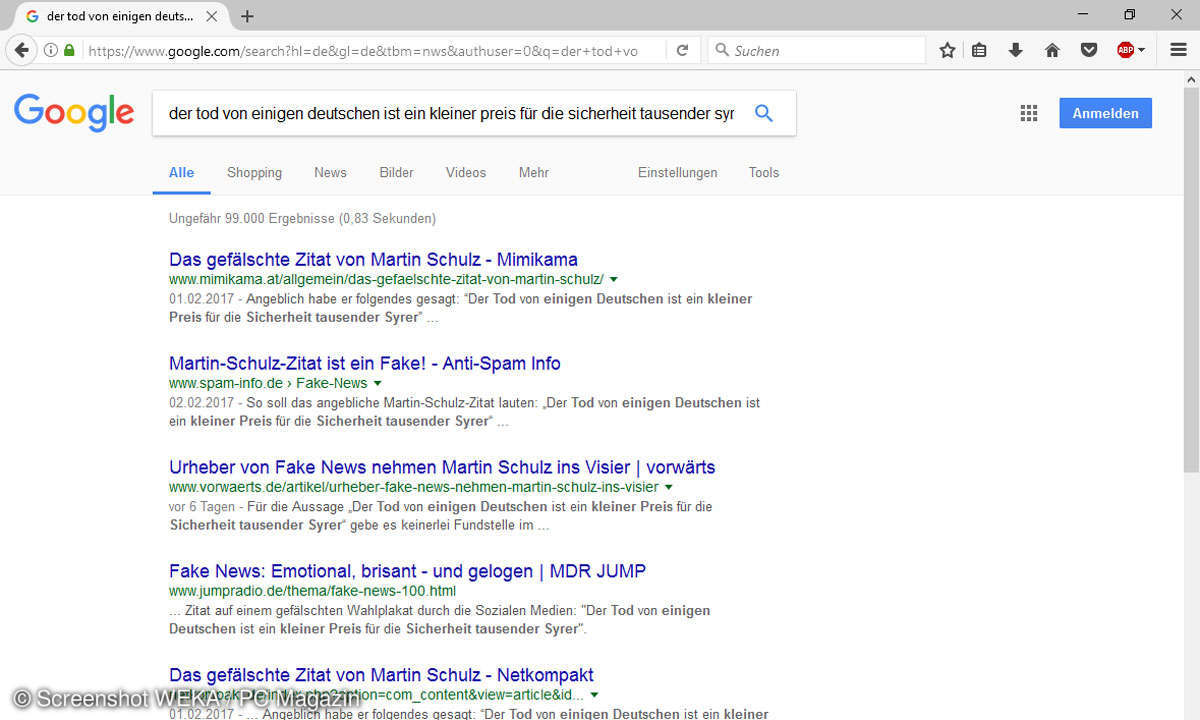Click Ungefähr 99.000 Ergebnisse result count
1200x720 pixels.
point(302,218)
